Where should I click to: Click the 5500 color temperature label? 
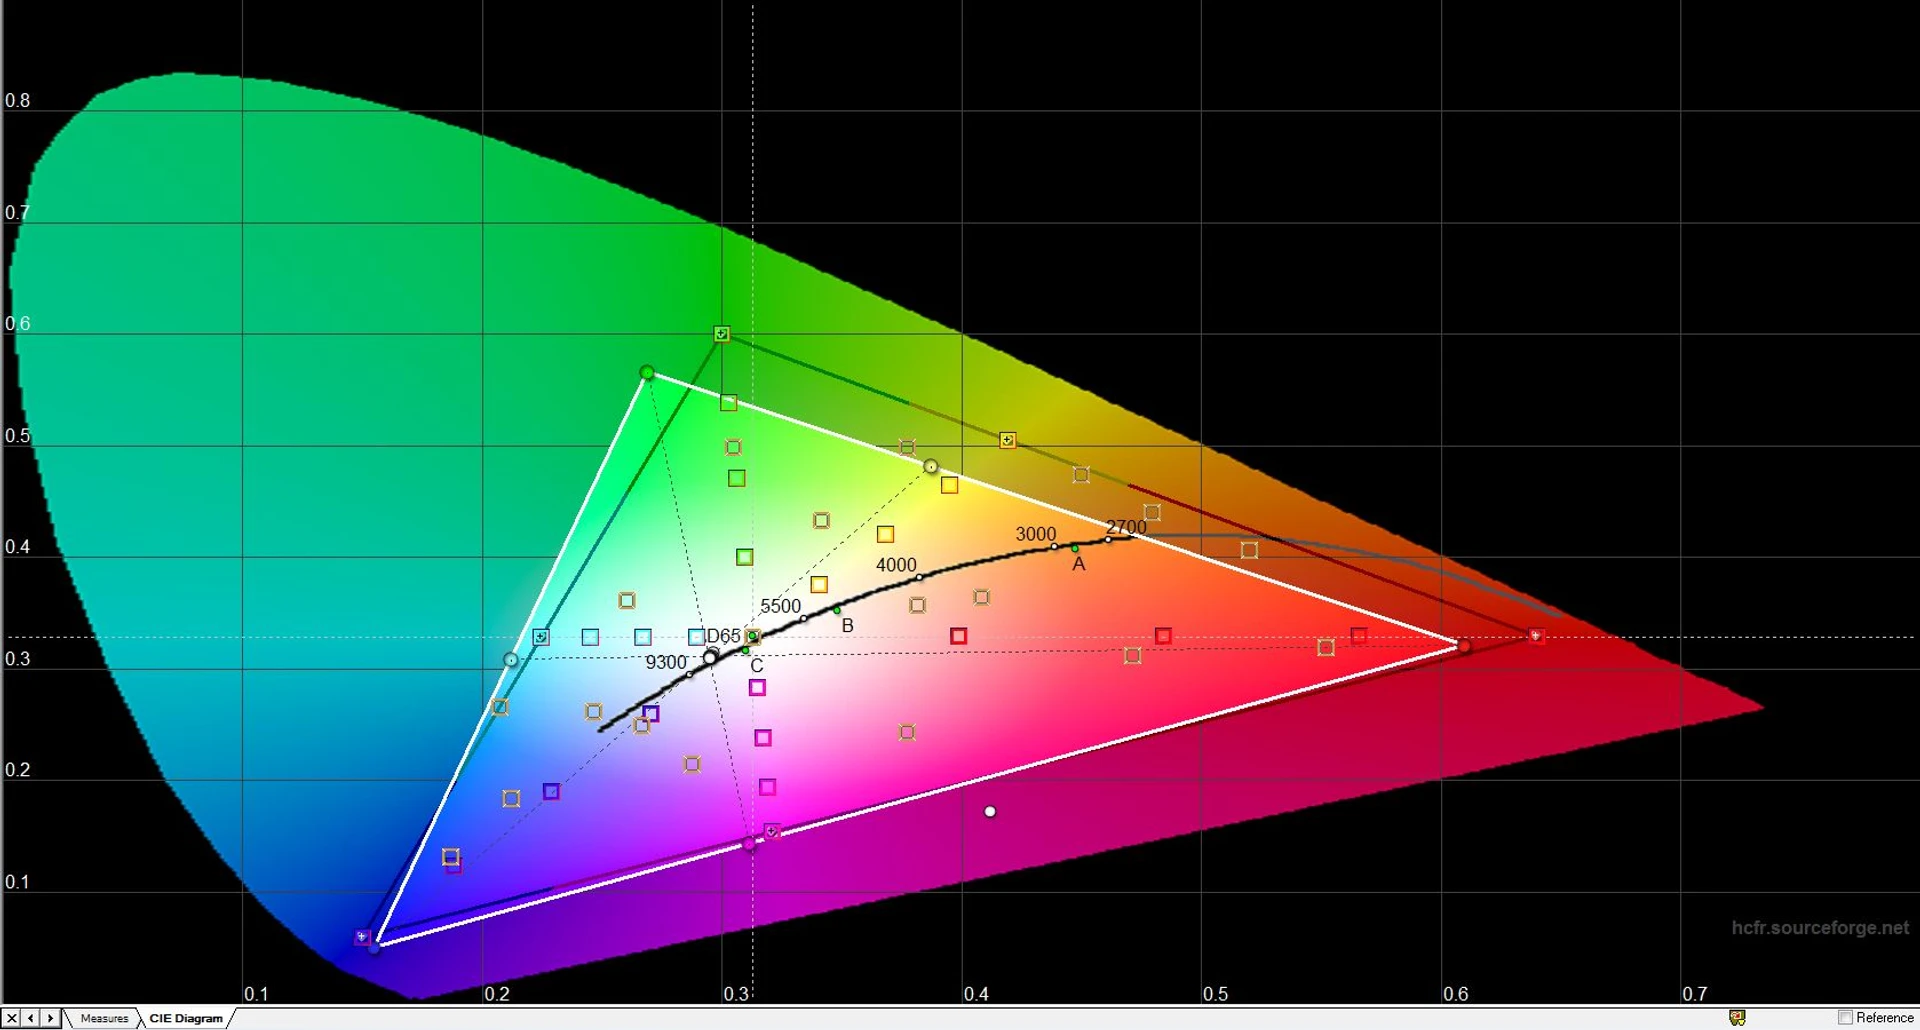point(781,606)
